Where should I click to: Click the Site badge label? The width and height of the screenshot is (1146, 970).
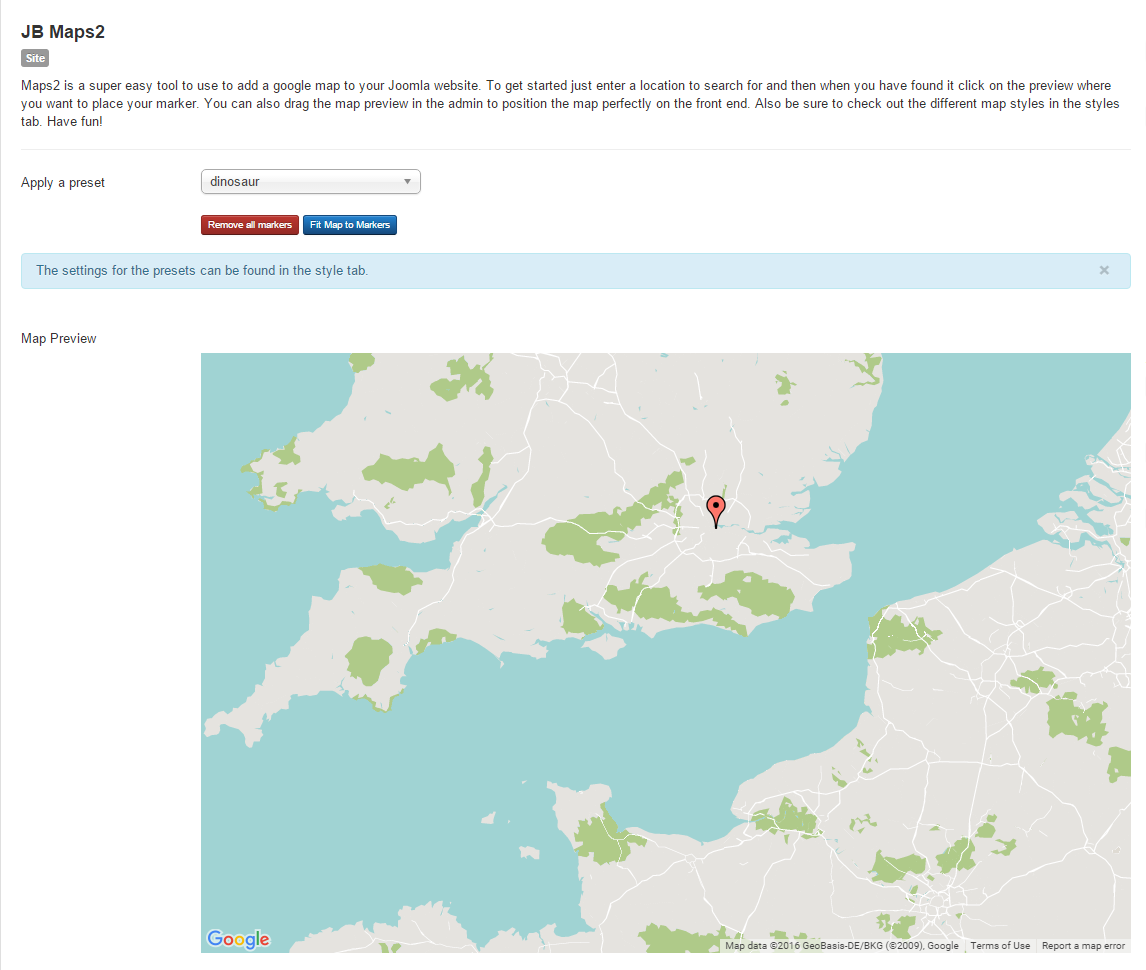pyautogui.click(x=35, y=58)
